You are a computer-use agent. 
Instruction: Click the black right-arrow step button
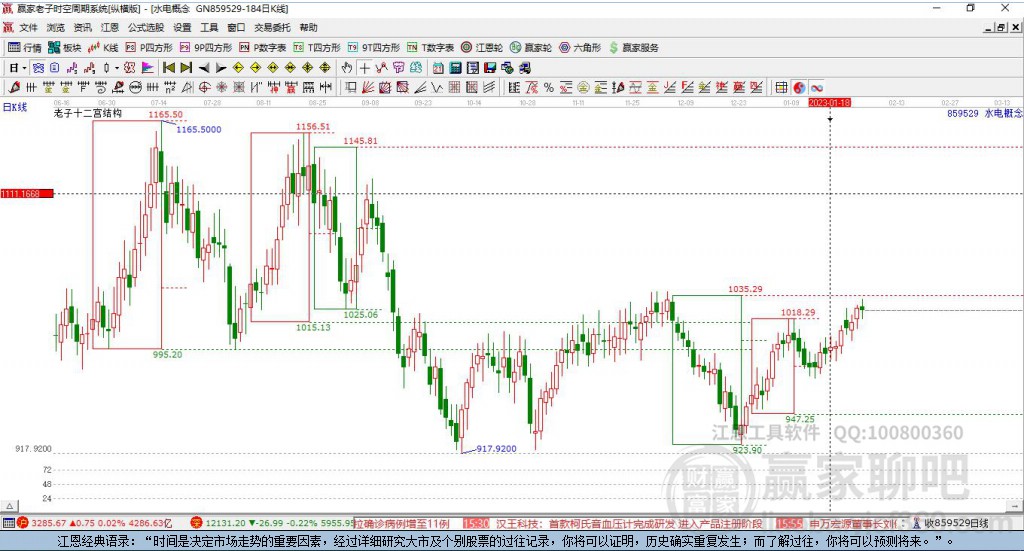(221, 68)
